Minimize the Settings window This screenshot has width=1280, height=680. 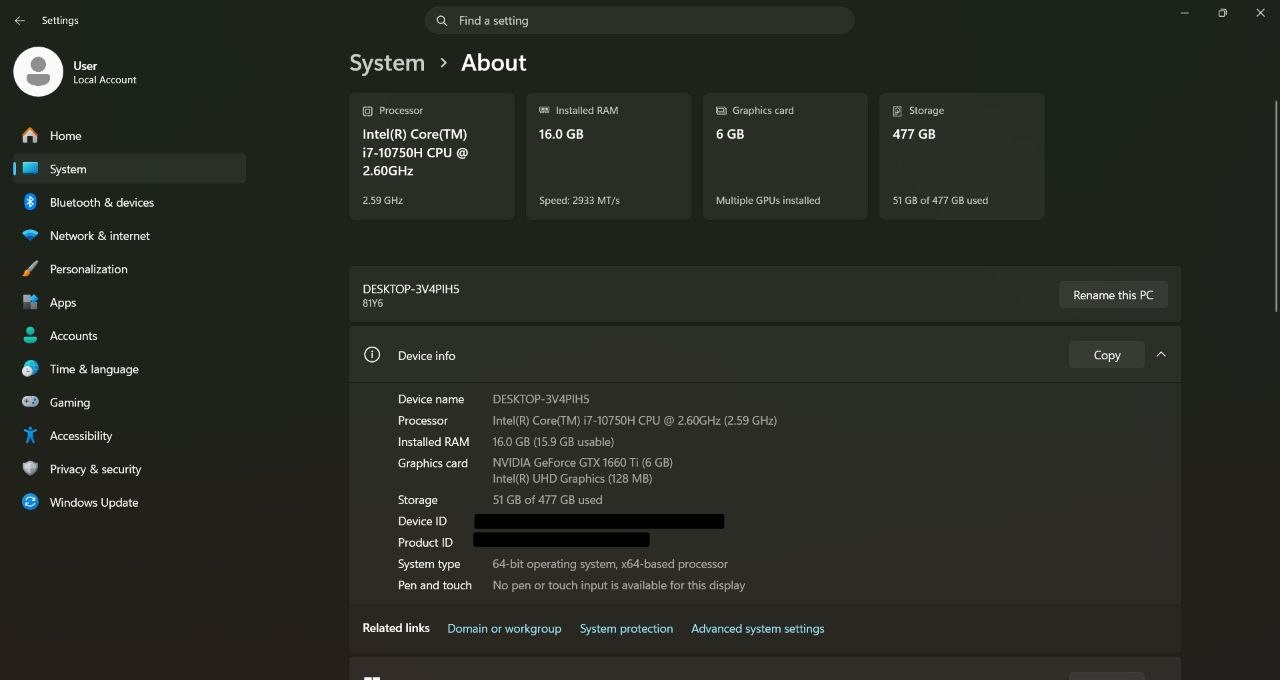click(x=1185, y=13)
